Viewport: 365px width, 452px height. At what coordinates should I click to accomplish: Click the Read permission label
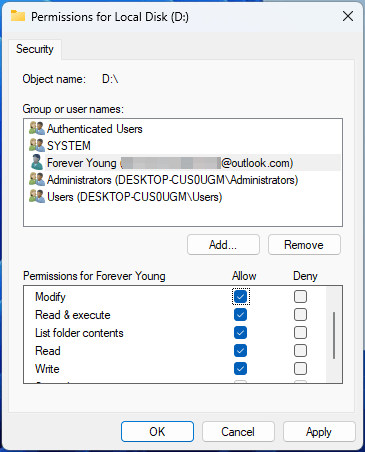(48, 351)
